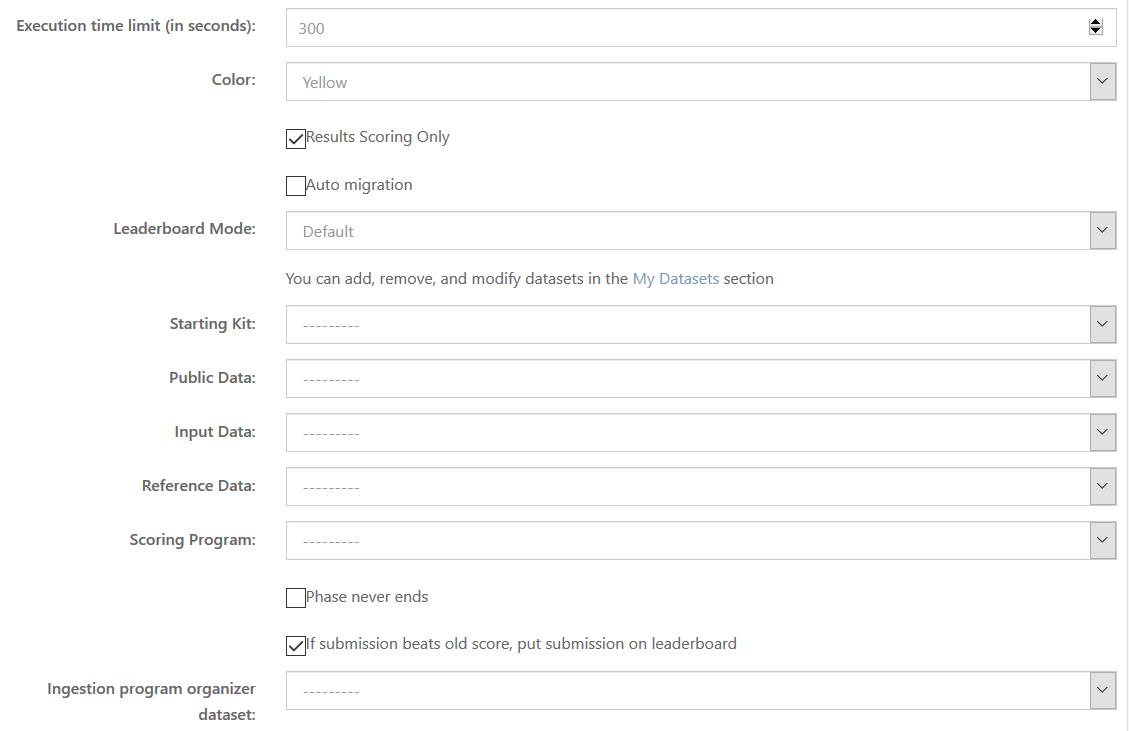Enable Auto migration
This screenshot has width=1129, height=731.
(x=295, y=185)
